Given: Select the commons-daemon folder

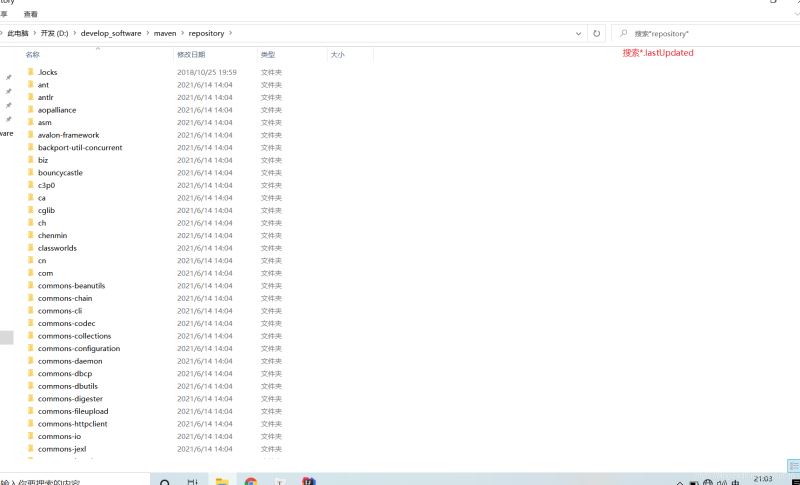Looking at the screenshot, I should point(70,361).
